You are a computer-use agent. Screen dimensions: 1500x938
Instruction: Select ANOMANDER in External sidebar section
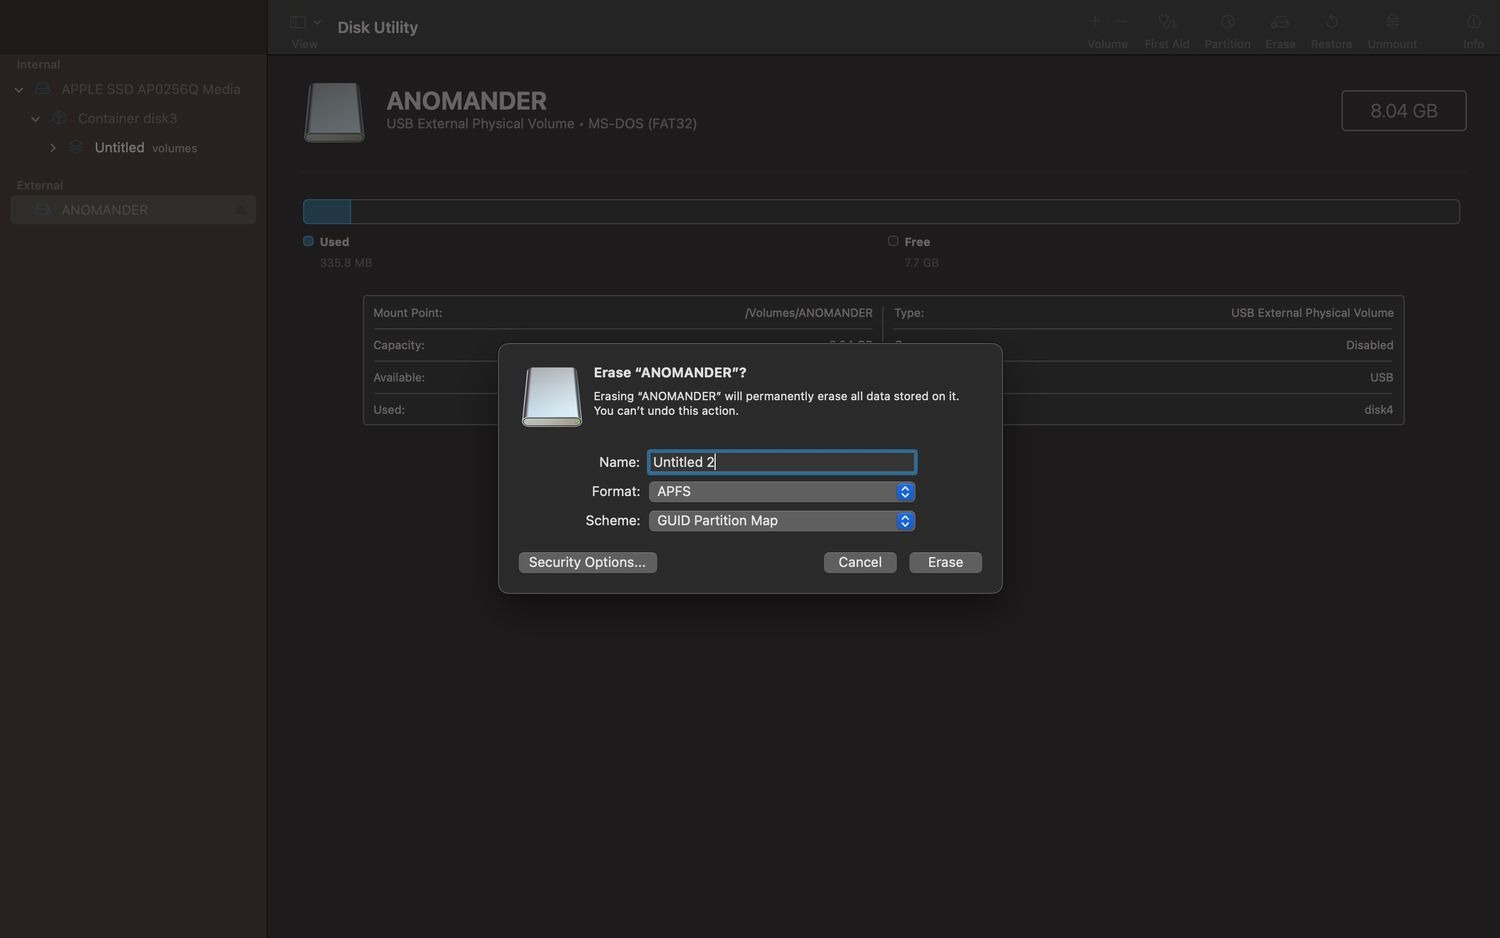click(x=133, y=210)
